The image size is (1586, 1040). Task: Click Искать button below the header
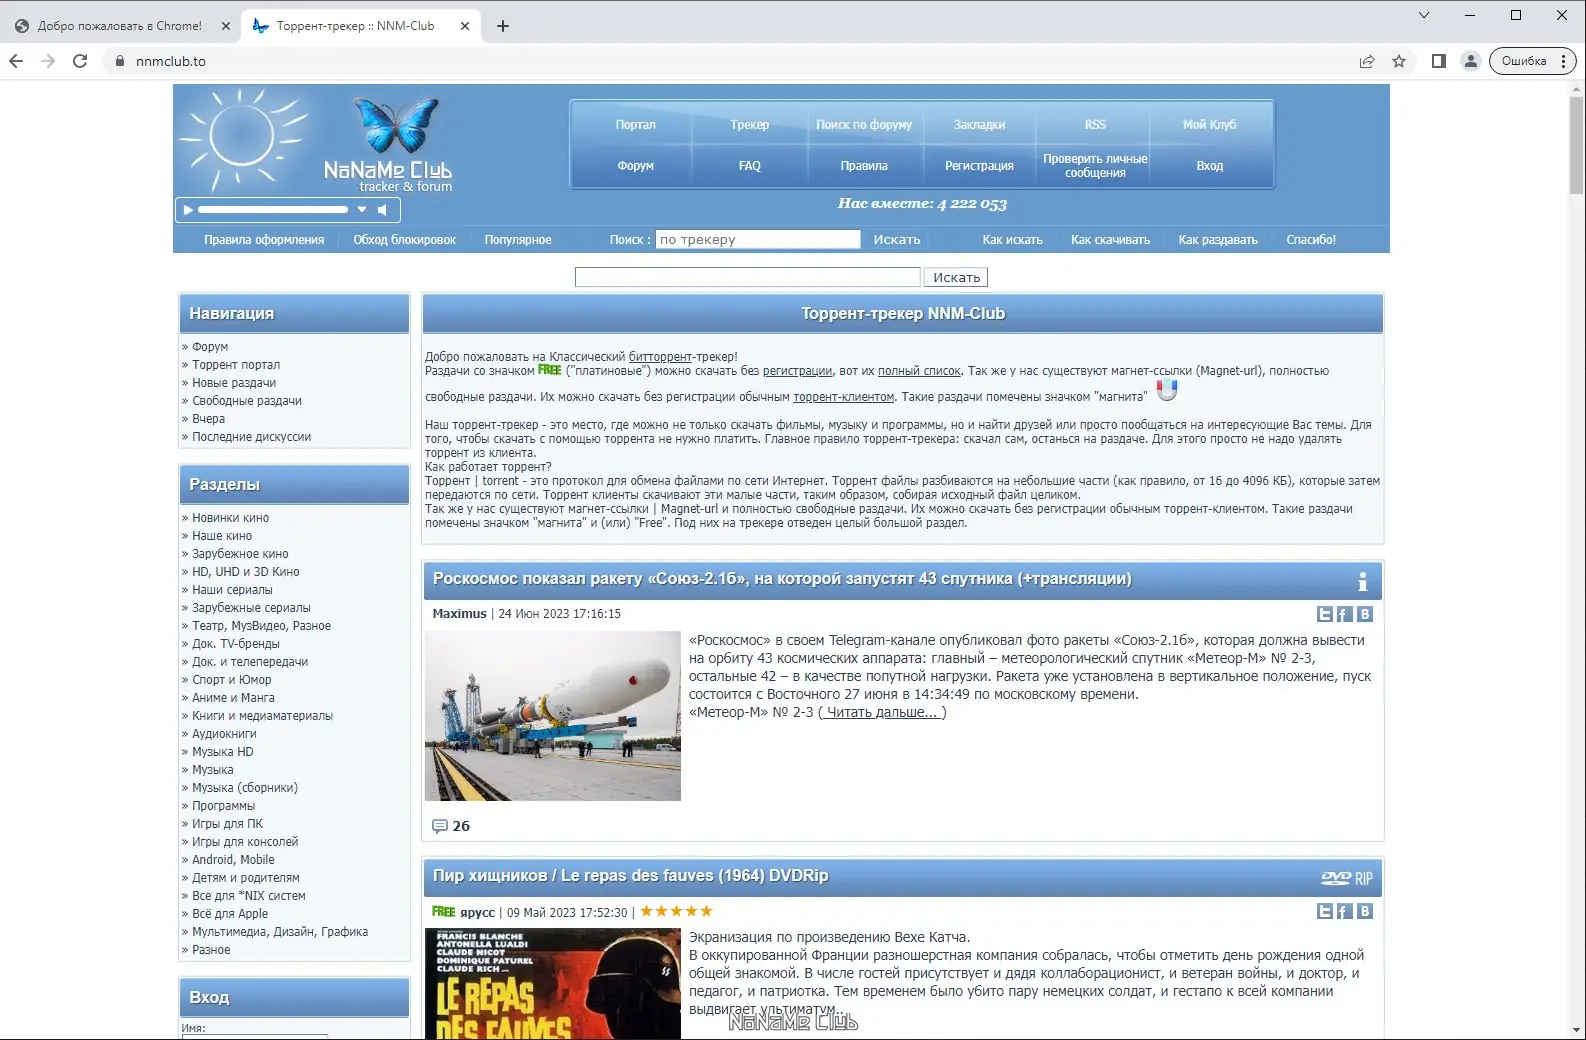pos(956,277)
